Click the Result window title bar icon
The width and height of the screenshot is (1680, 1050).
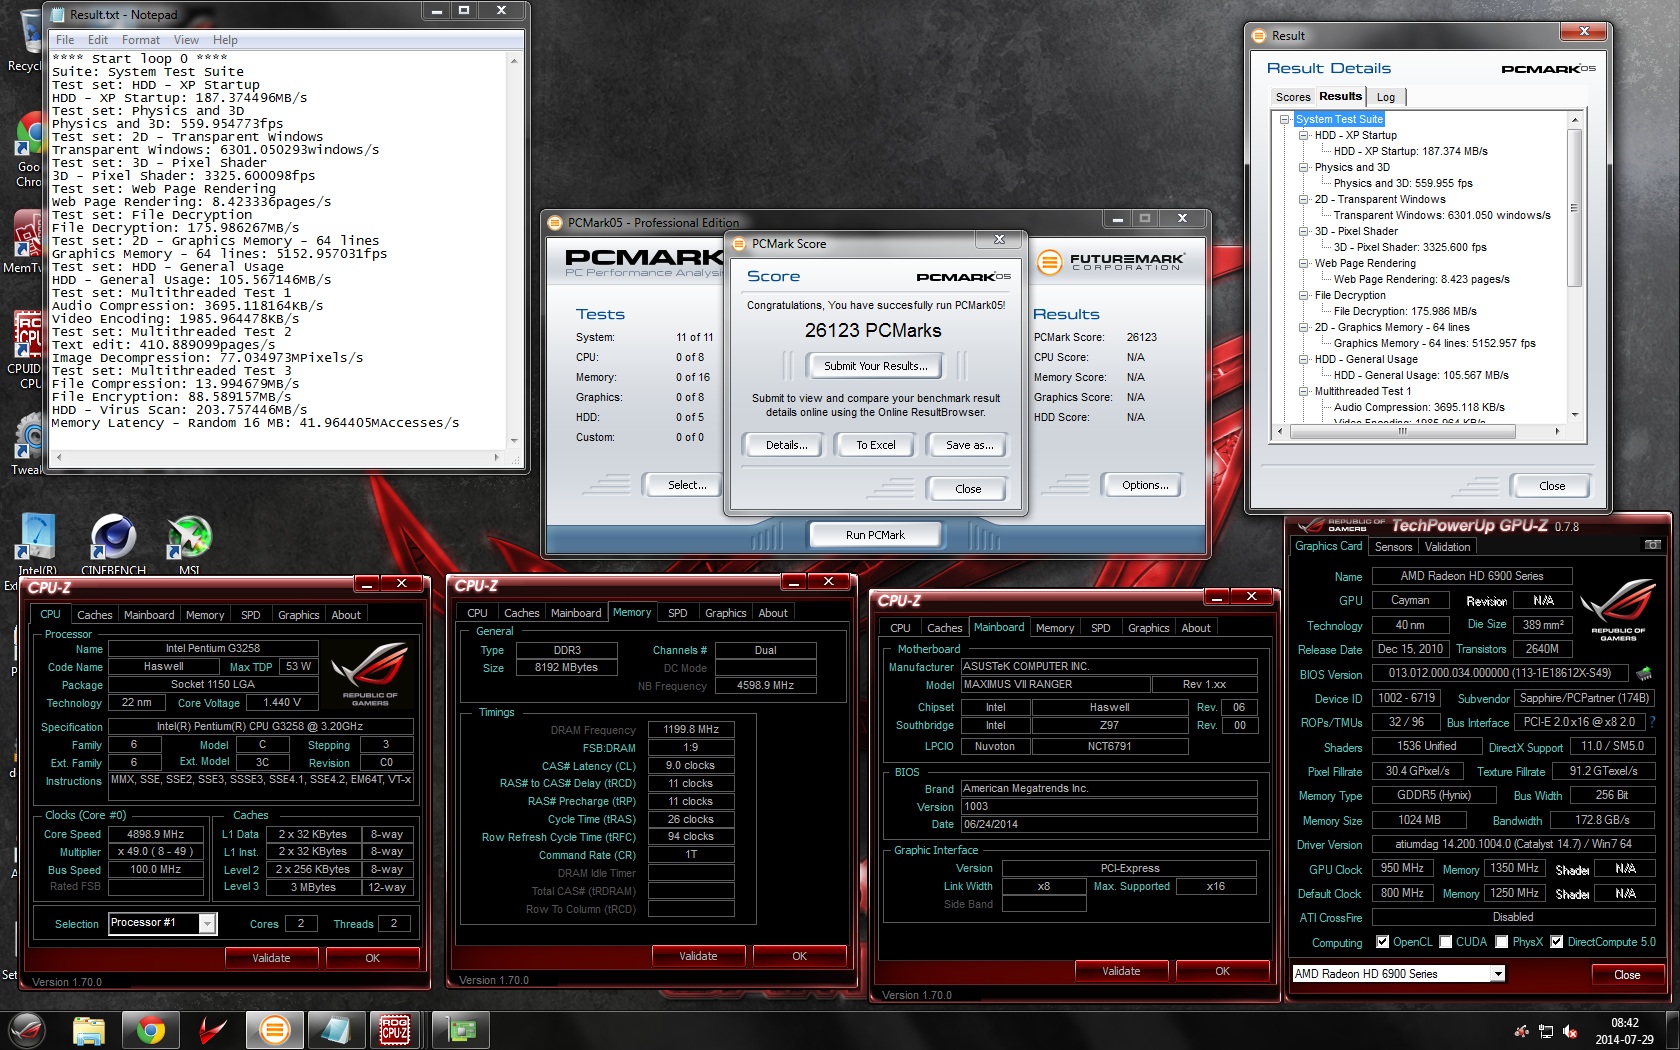click(1259, 35)
